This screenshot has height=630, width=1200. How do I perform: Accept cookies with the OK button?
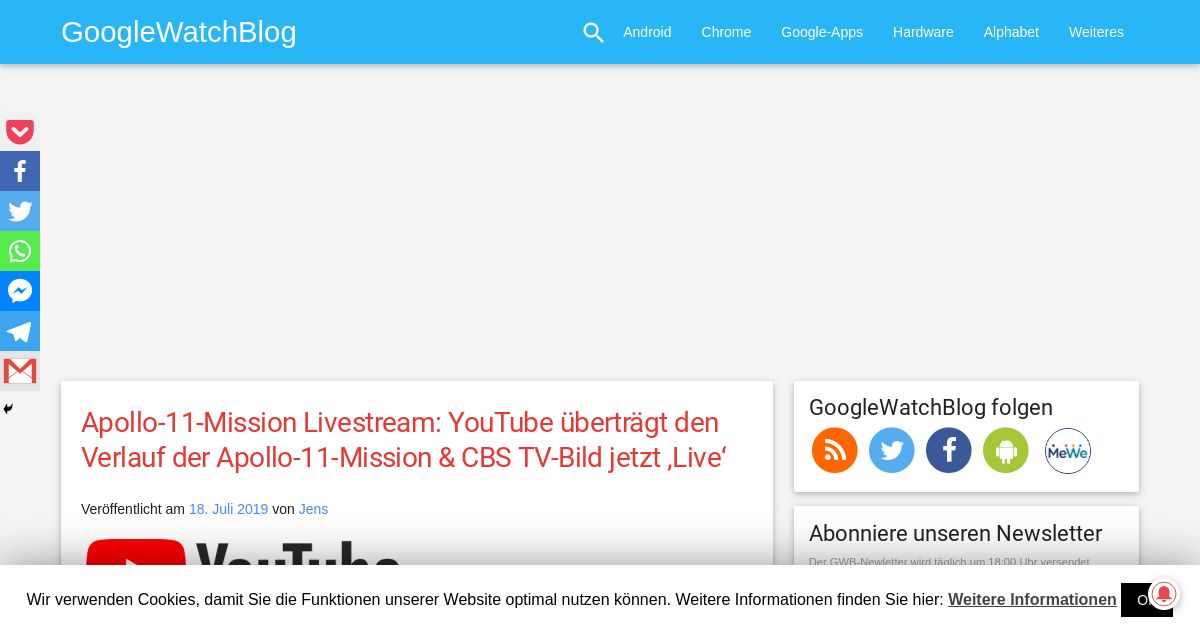pos(1146,600)
